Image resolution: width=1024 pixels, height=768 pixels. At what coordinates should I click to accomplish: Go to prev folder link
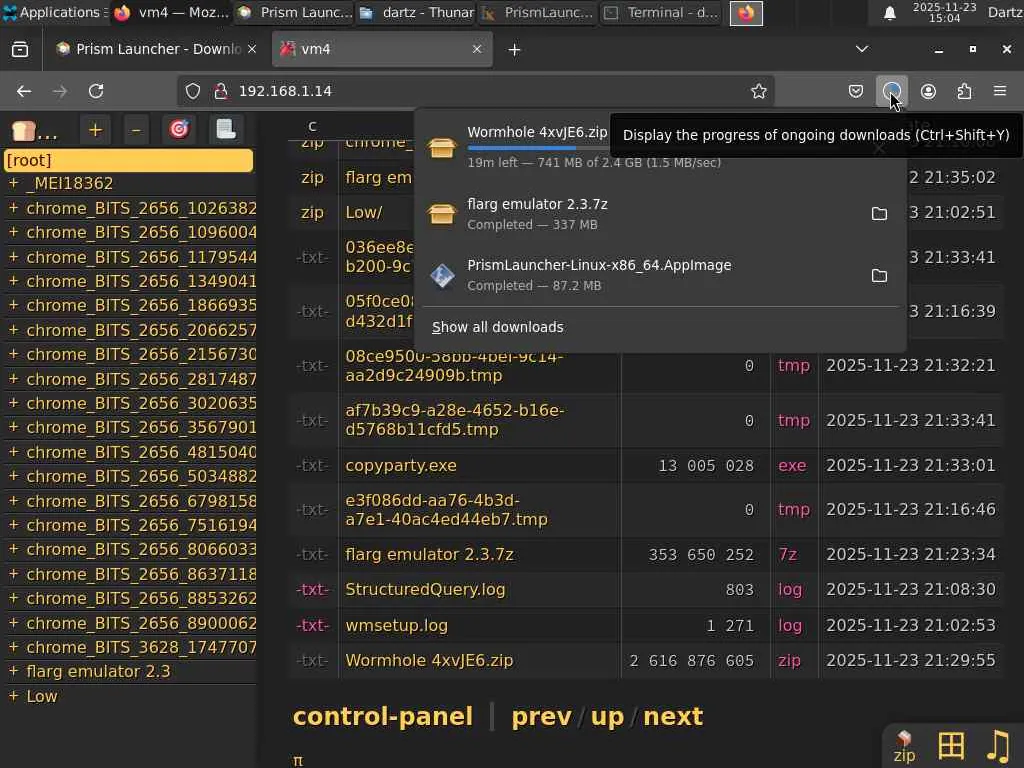541,716
